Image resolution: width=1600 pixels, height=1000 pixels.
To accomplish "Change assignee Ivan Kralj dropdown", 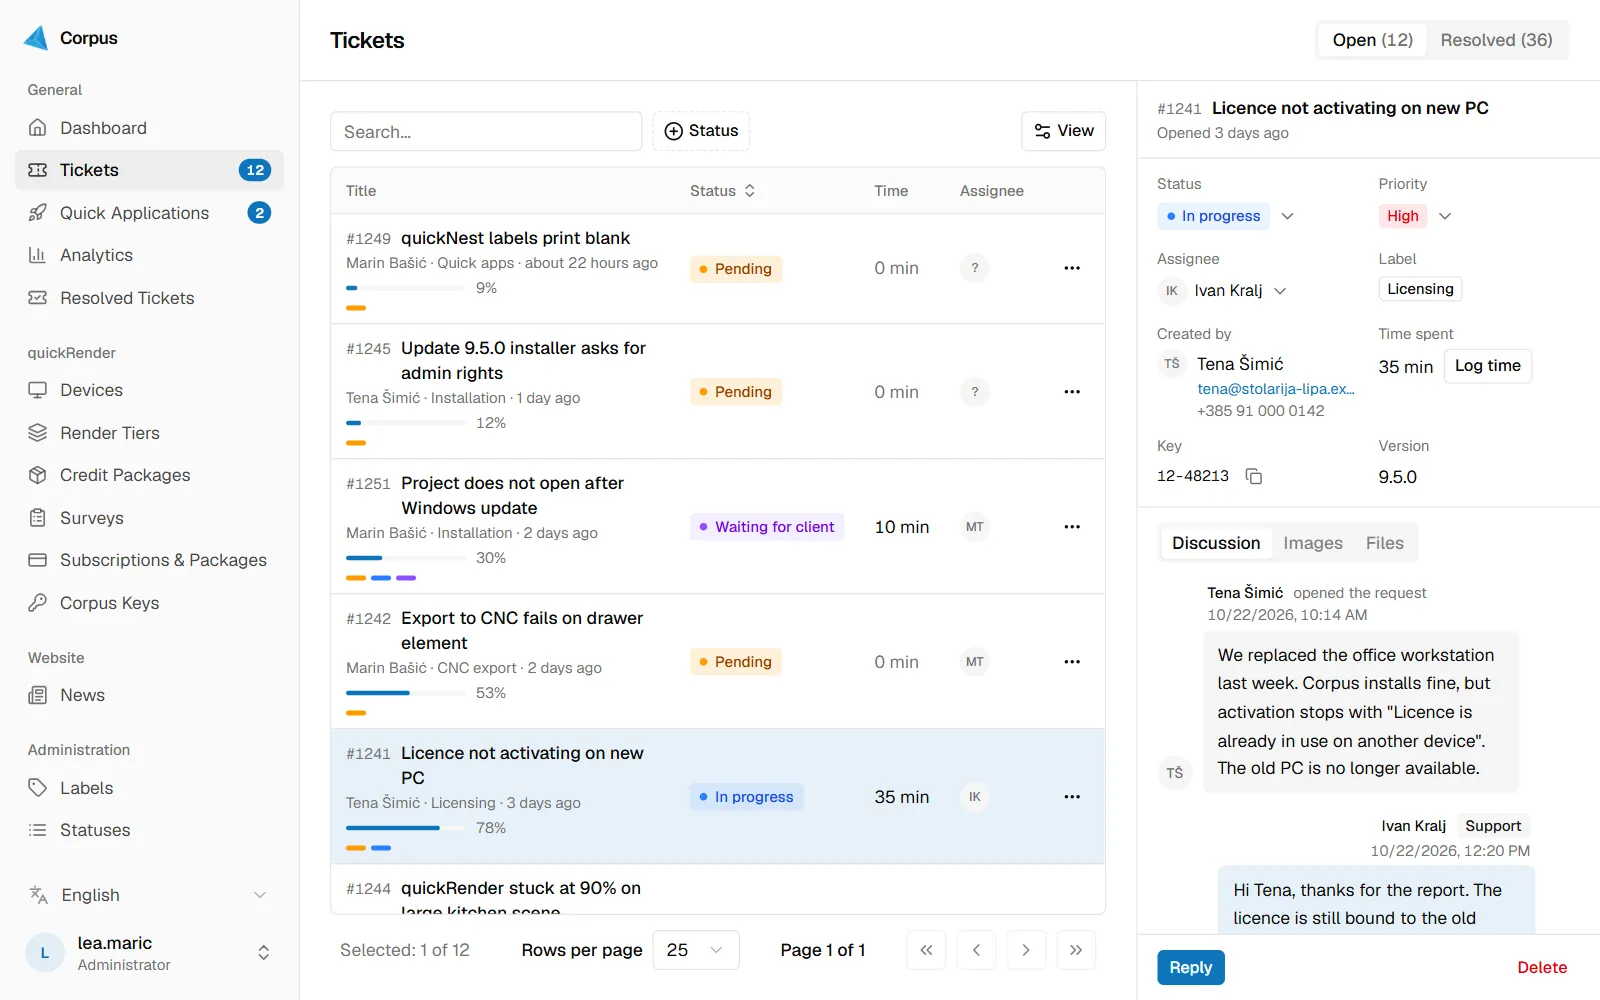I will point(1223,291).
